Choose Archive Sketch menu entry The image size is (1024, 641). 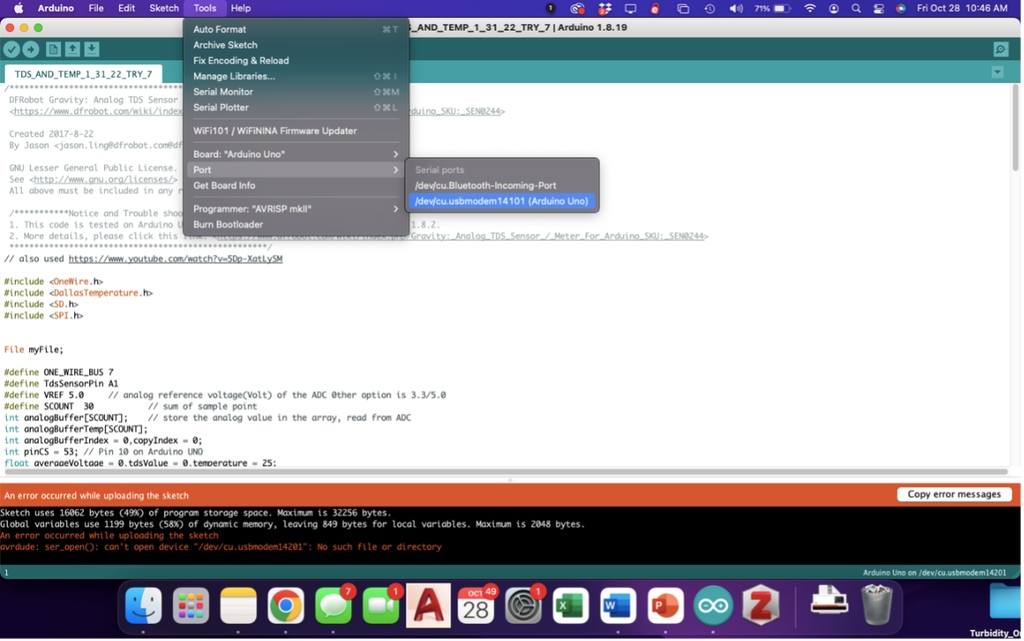pos(296,45)
